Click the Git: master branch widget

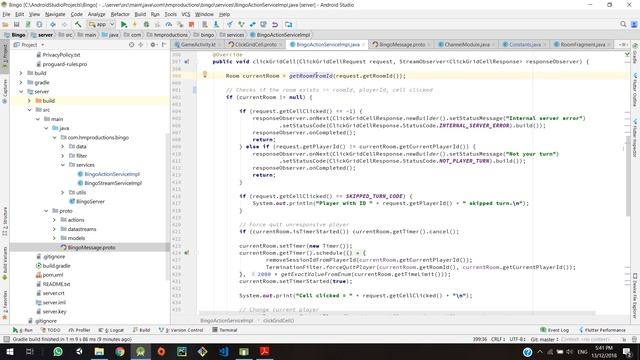544,339
